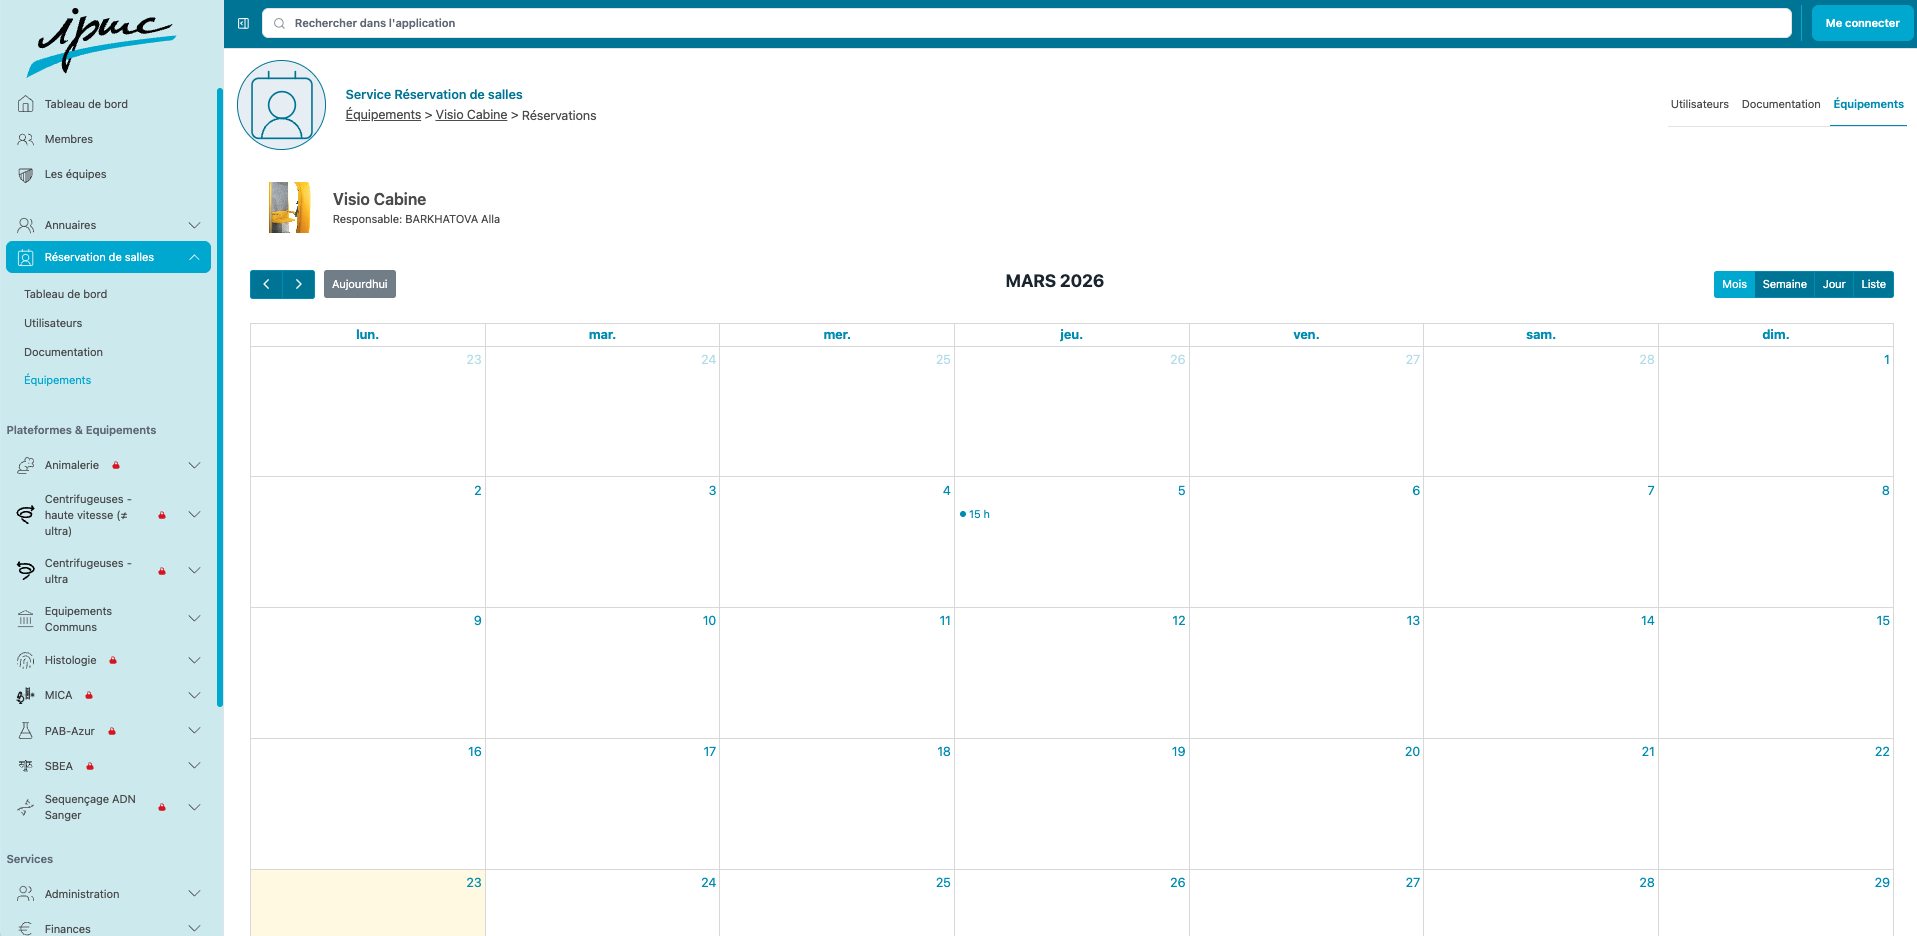Switch calendar to Liste view
The width and height of the screenshot is (1917, 936).
(x=1873, y=284)
